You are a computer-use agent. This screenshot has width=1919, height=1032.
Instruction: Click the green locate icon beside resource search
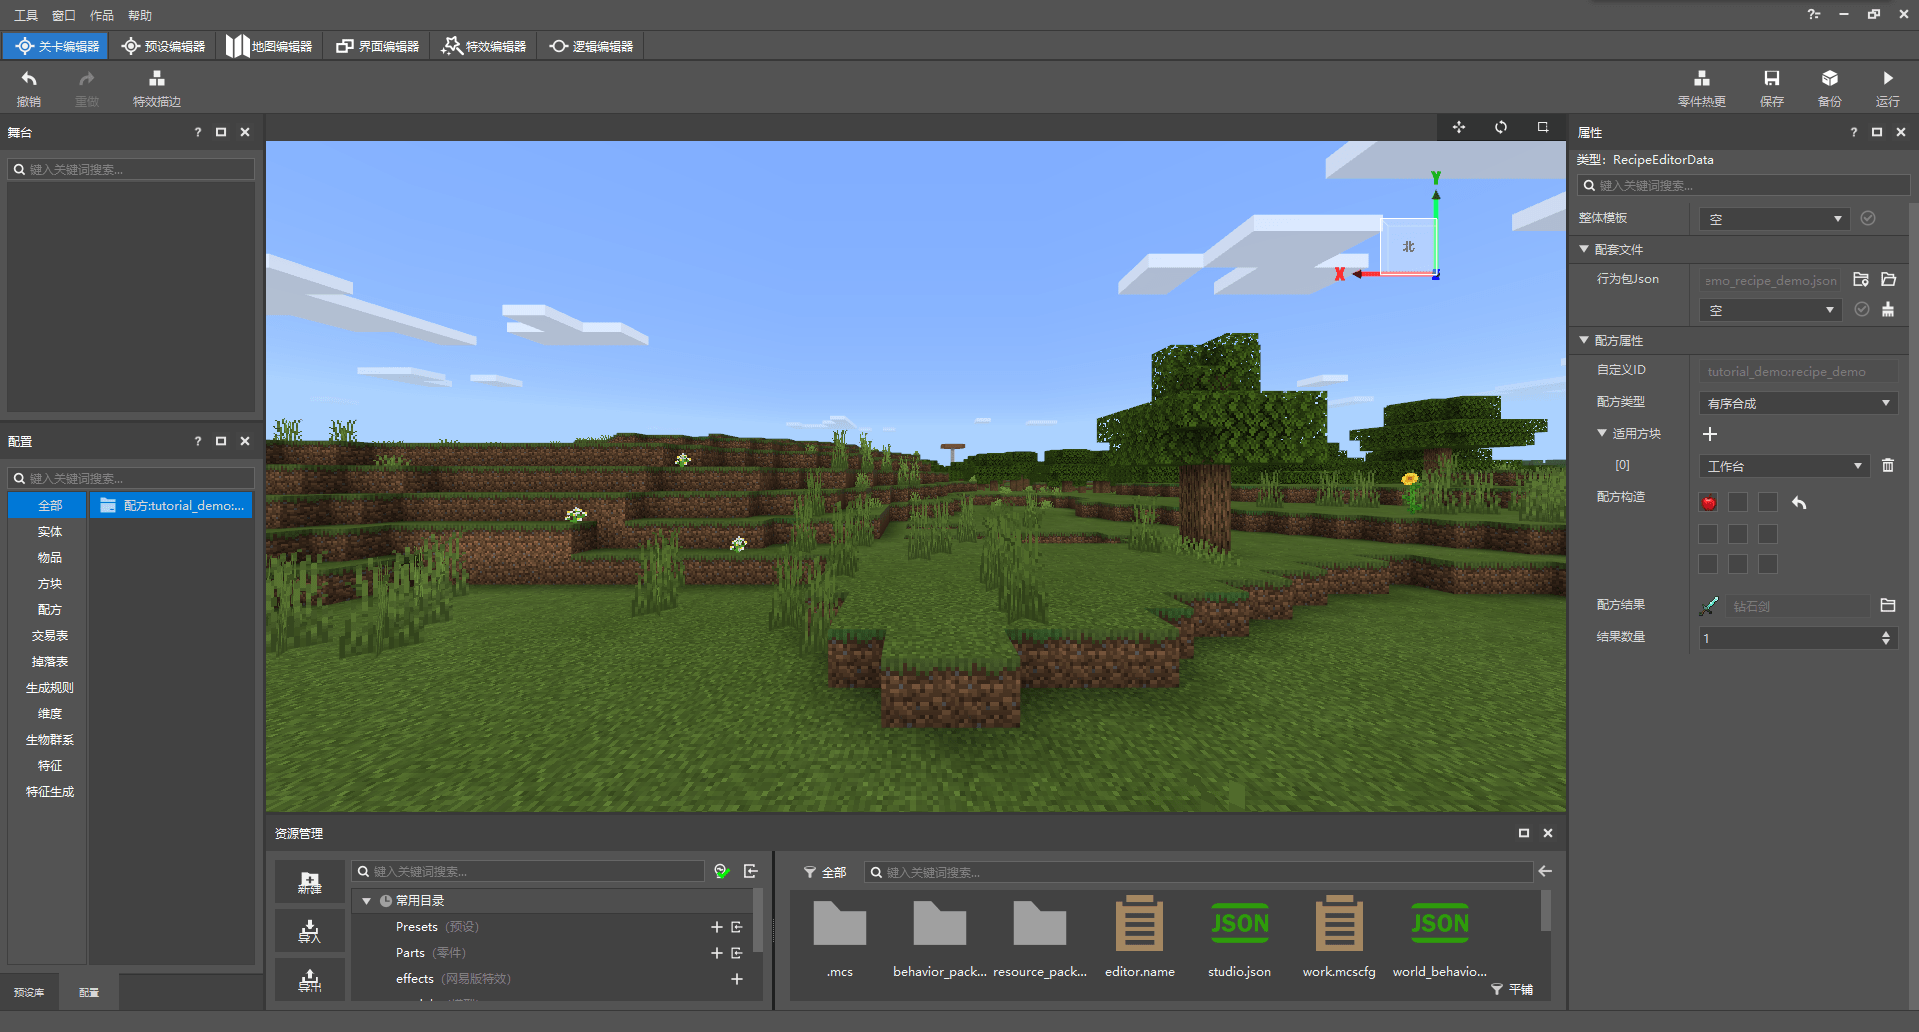click(722, 871)
